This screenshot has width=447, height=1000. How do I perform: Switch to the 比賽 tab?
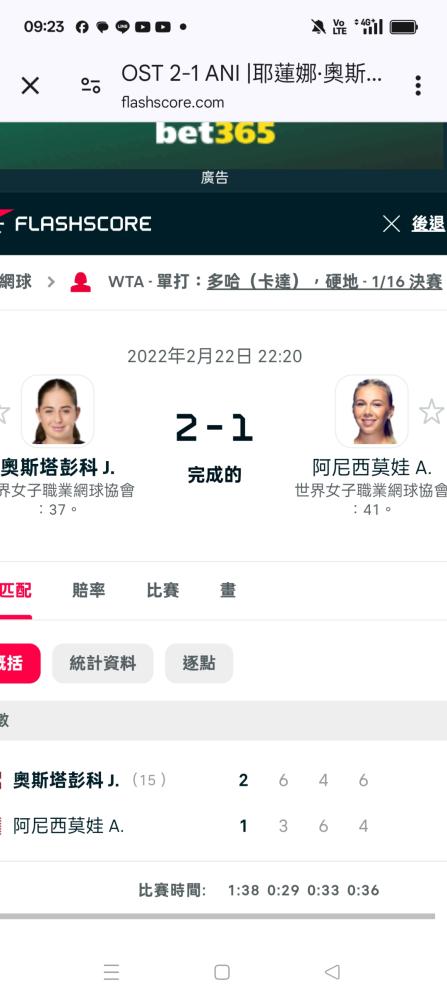click(163, 591)
